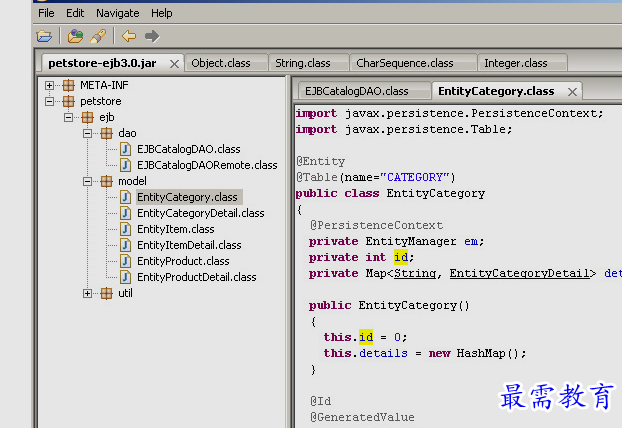Open the Help menu
The width and height of the screenshot is (622, 428).
(x=161, y=13)
